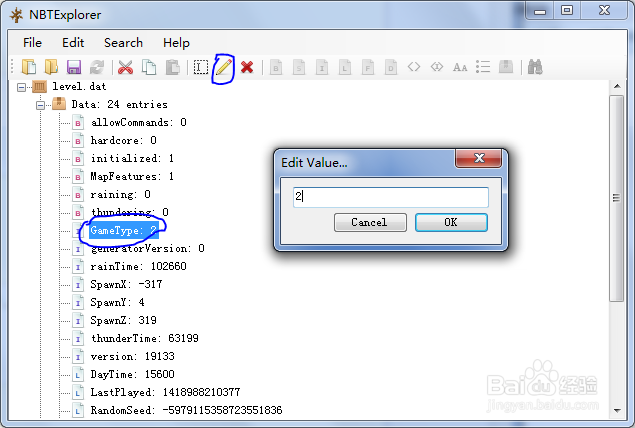The width and height of the screenshot is (635, 428).
Task: Collapse the Data: 24 entries node
Action: (x=40, y=105)
